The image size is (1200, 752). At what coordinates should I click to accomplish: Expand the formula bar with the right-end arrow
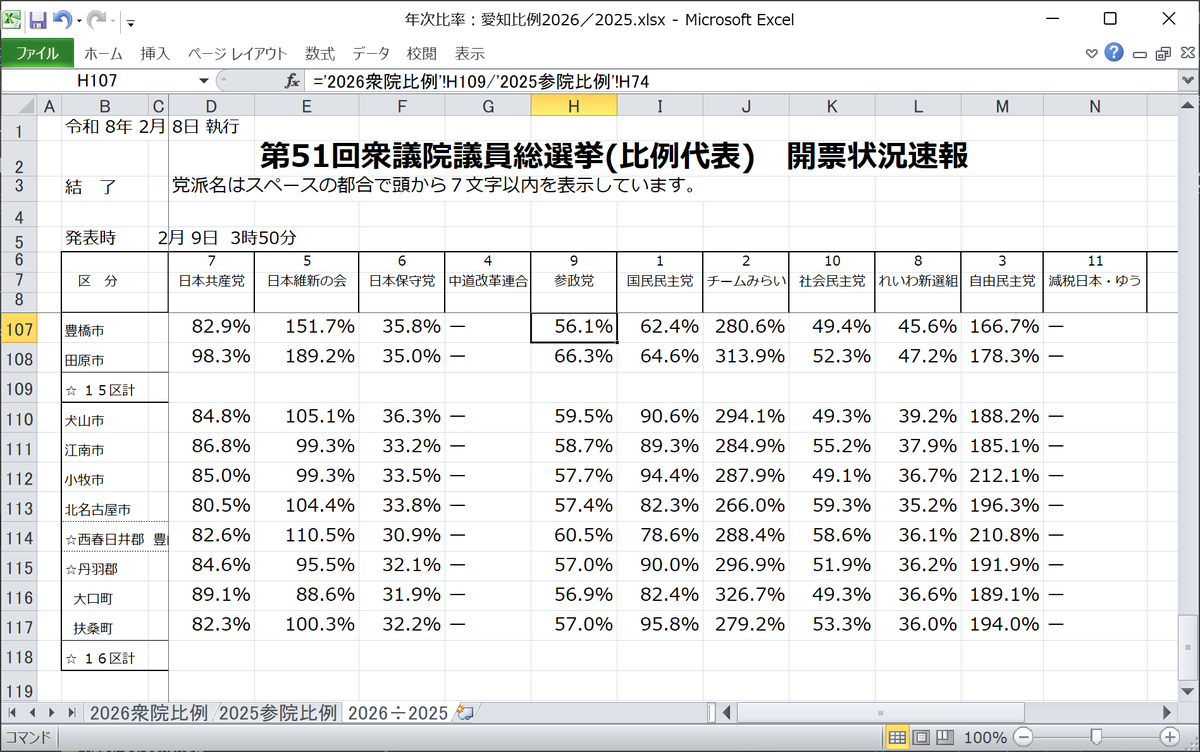point(1187,80)
